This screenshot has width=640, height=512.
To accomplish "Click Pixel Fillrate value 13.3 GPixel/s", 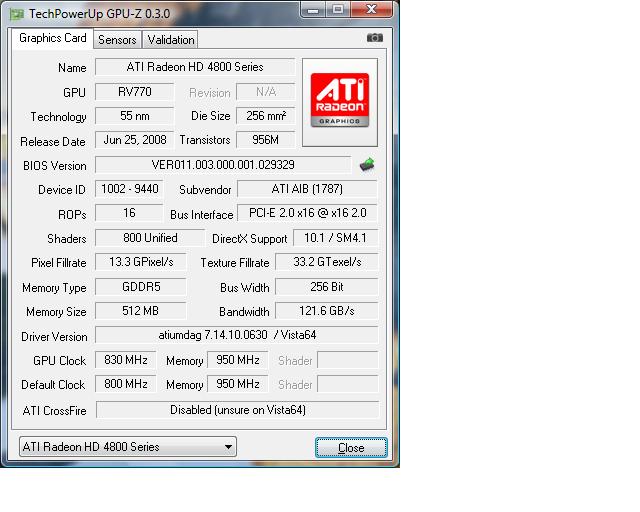I will (141, 262).
